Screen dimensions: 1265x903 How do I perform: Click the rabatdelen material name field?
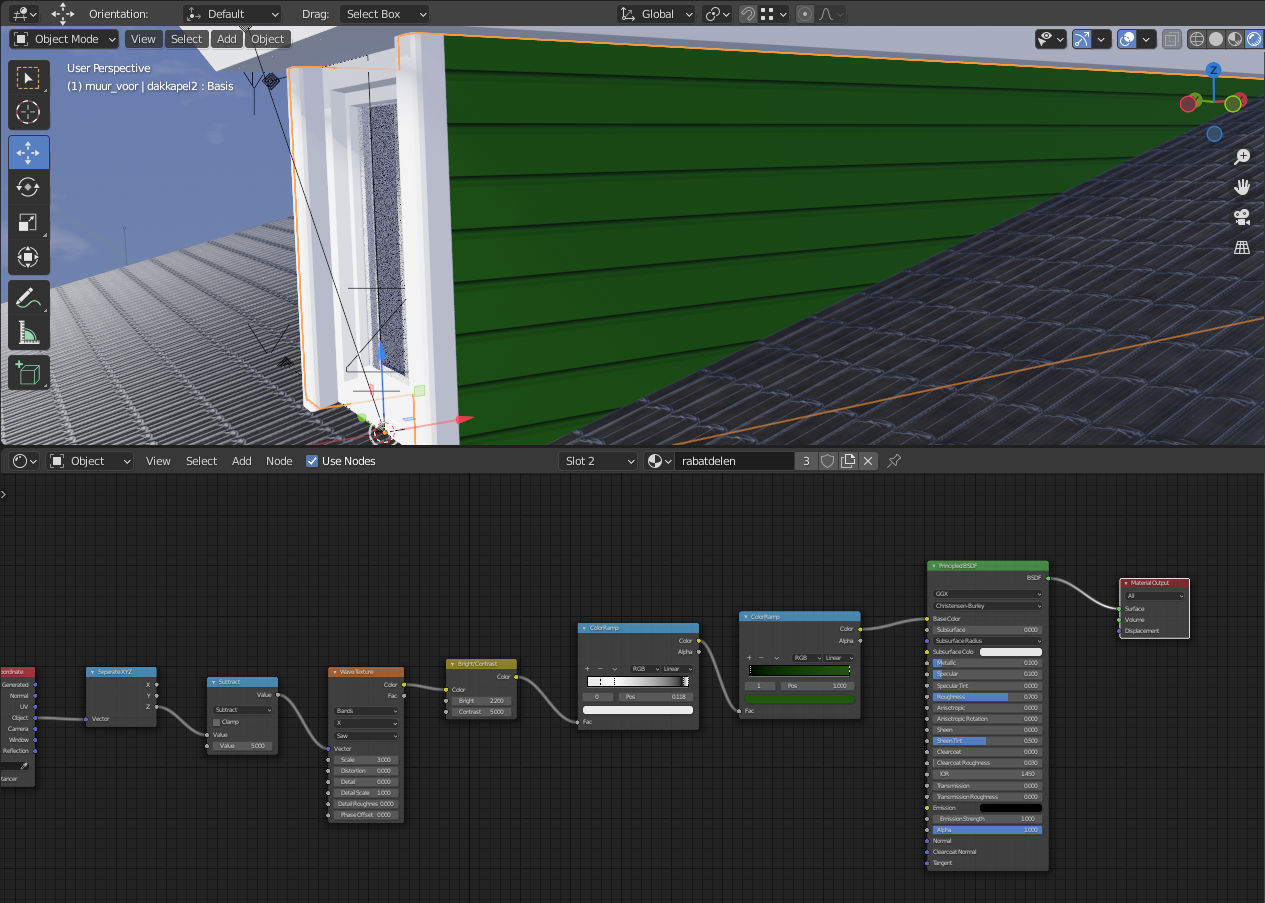pos(734,461)
